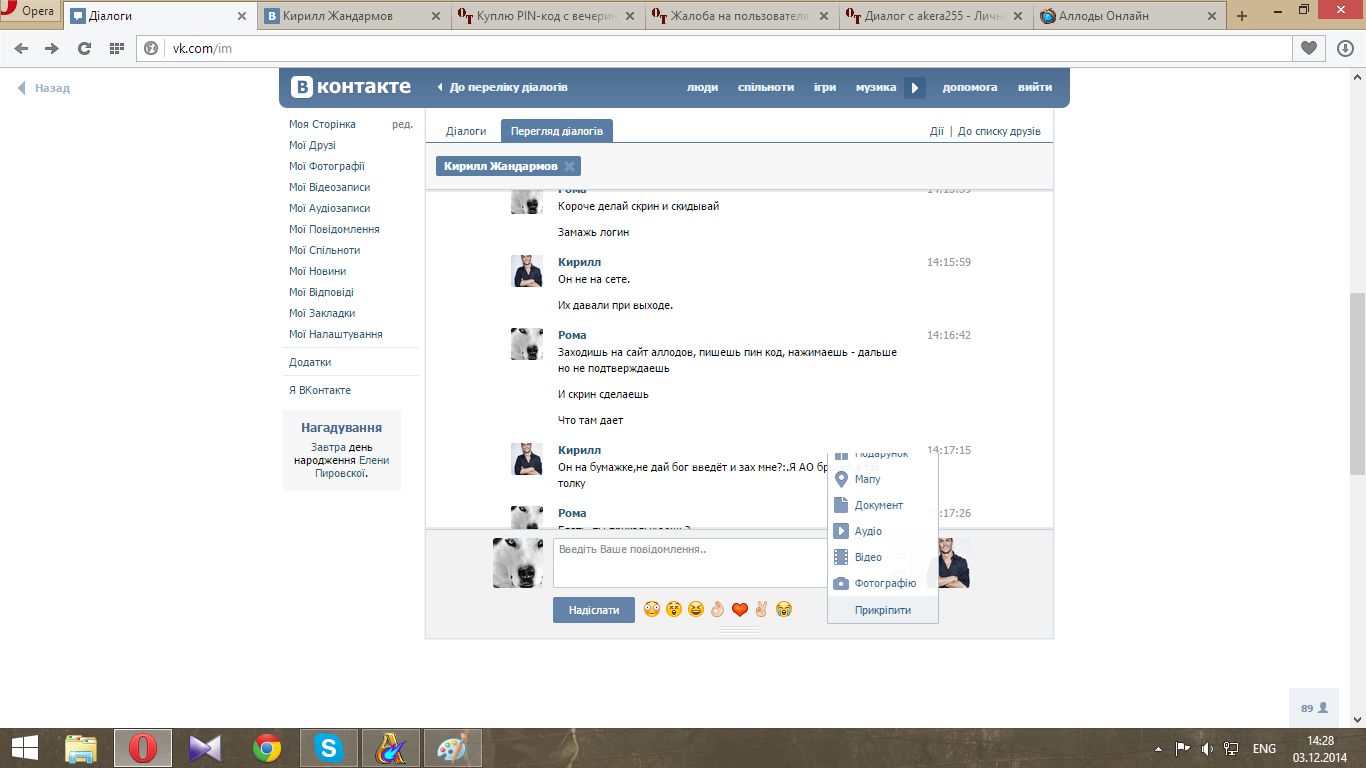
Task: Open Мої Налаштування in the sidebar
Action: pos(336,334)
